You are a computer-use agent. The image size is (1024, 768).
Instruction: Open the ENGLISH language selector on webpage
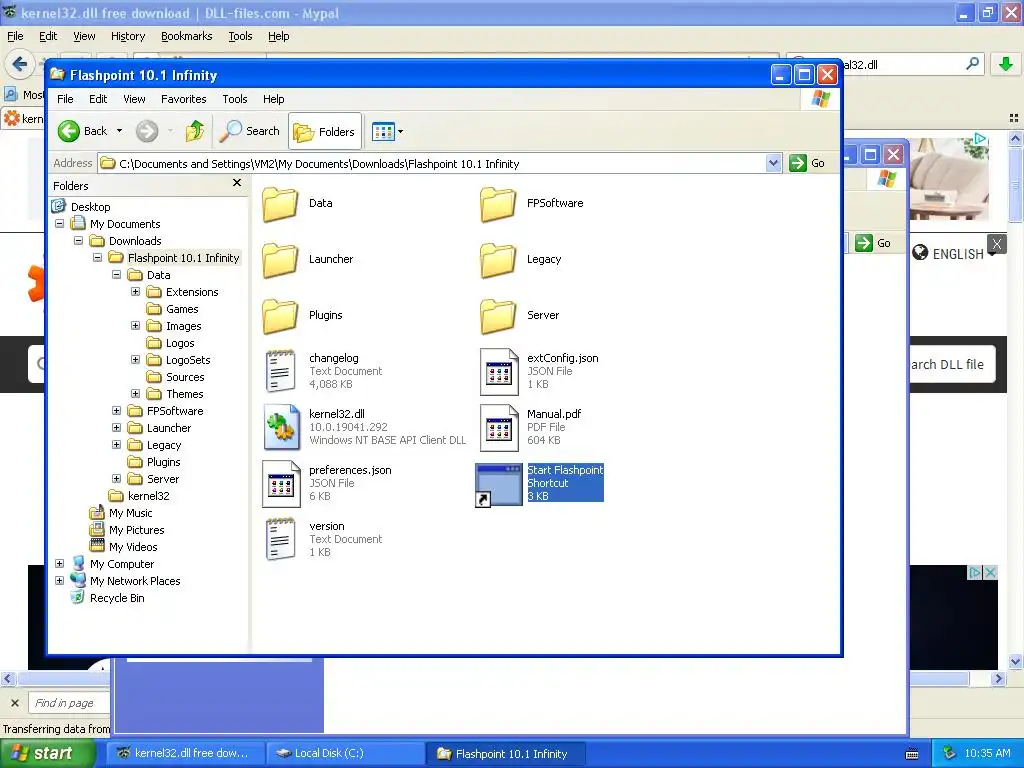(x=954, y=253)
